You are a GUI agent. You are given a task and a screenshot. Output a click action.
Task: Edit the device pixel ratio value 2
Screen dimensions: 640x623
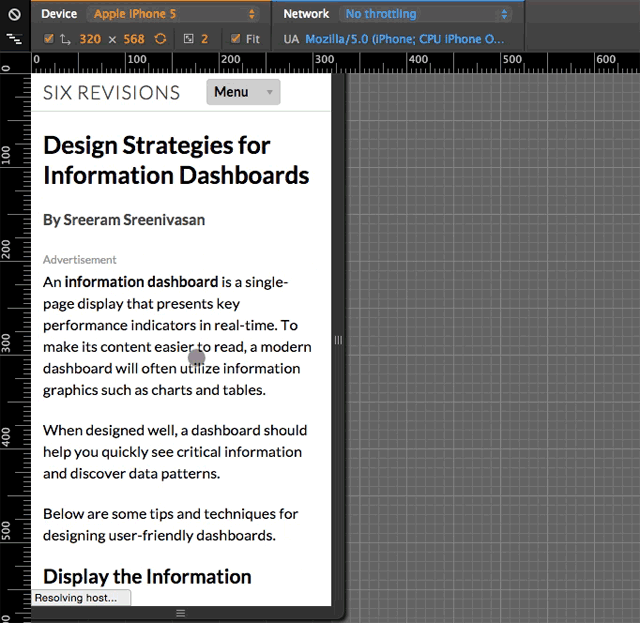click(205, 39)
